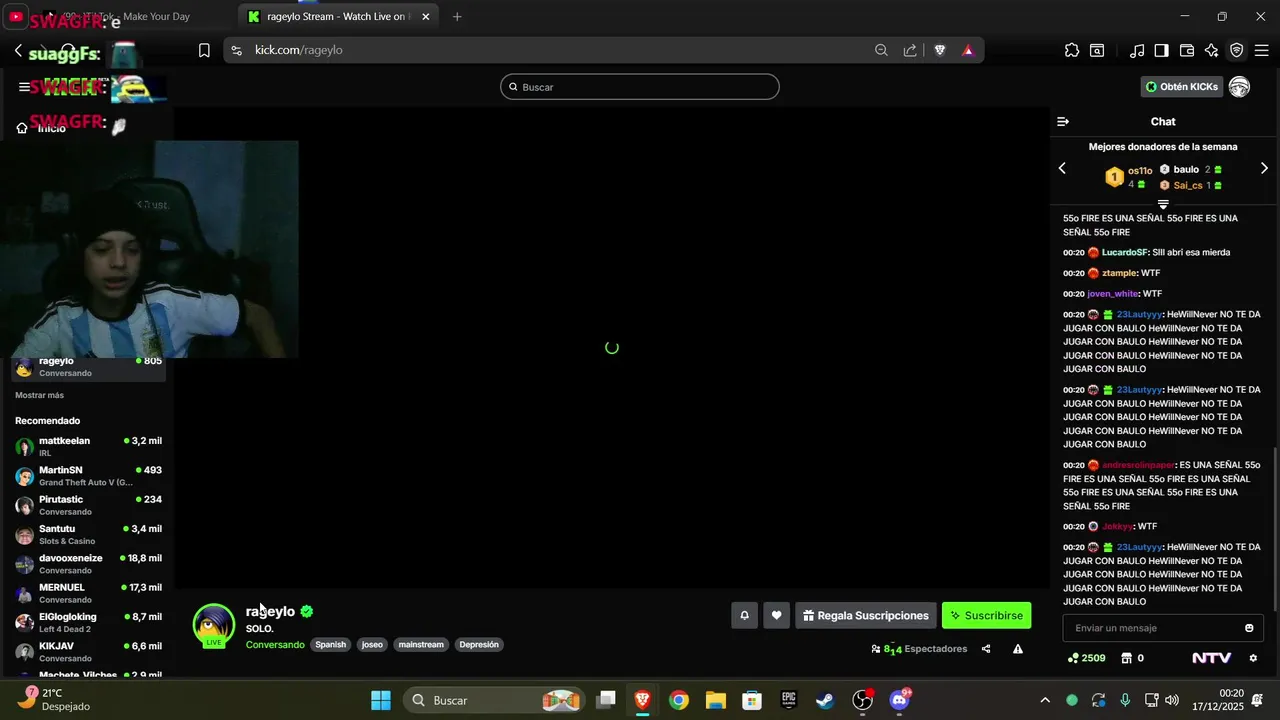Click the Conversando category link
Screen dimensions: 1280x720
coord(275,645)
